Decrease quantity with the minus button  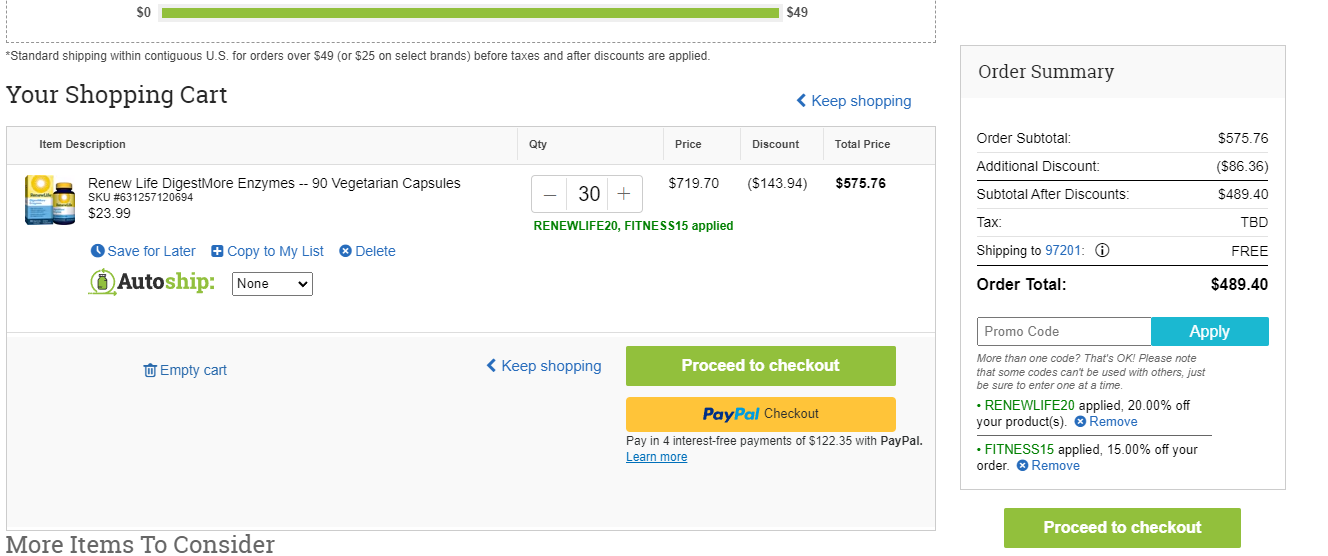point(550,194)
